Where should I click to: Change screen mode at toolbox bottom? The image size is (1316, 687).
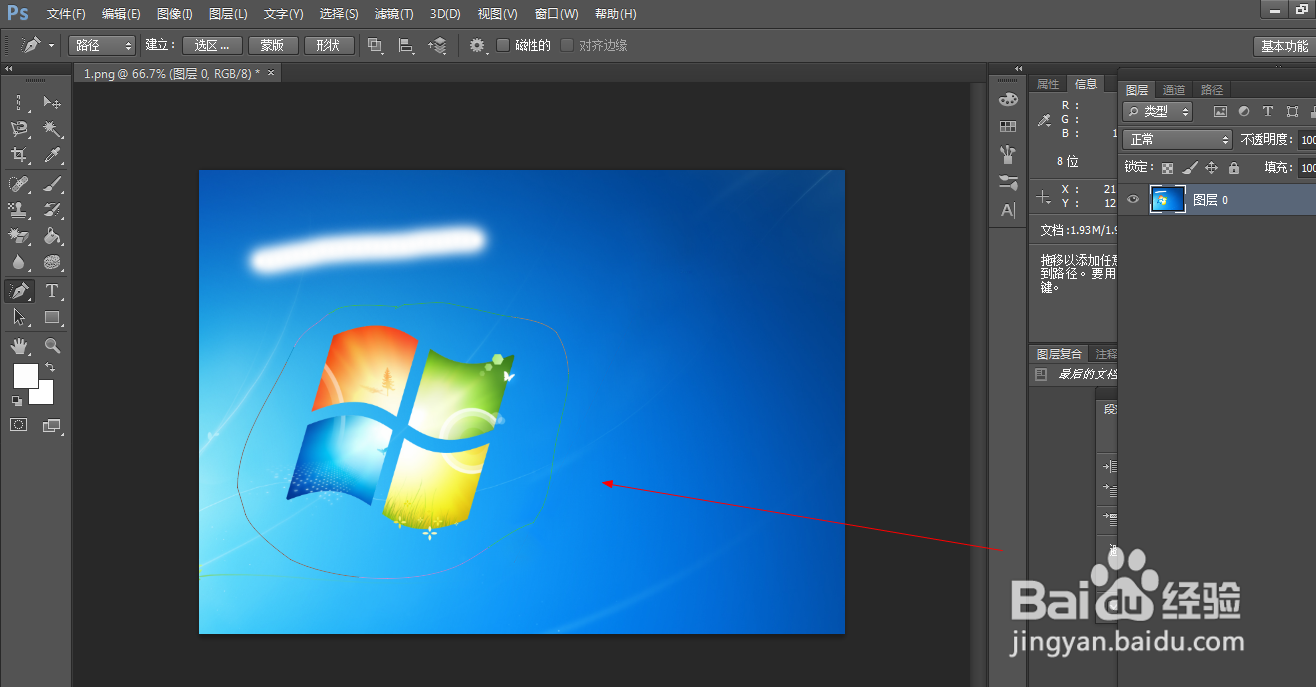click(x=52, y=425)
